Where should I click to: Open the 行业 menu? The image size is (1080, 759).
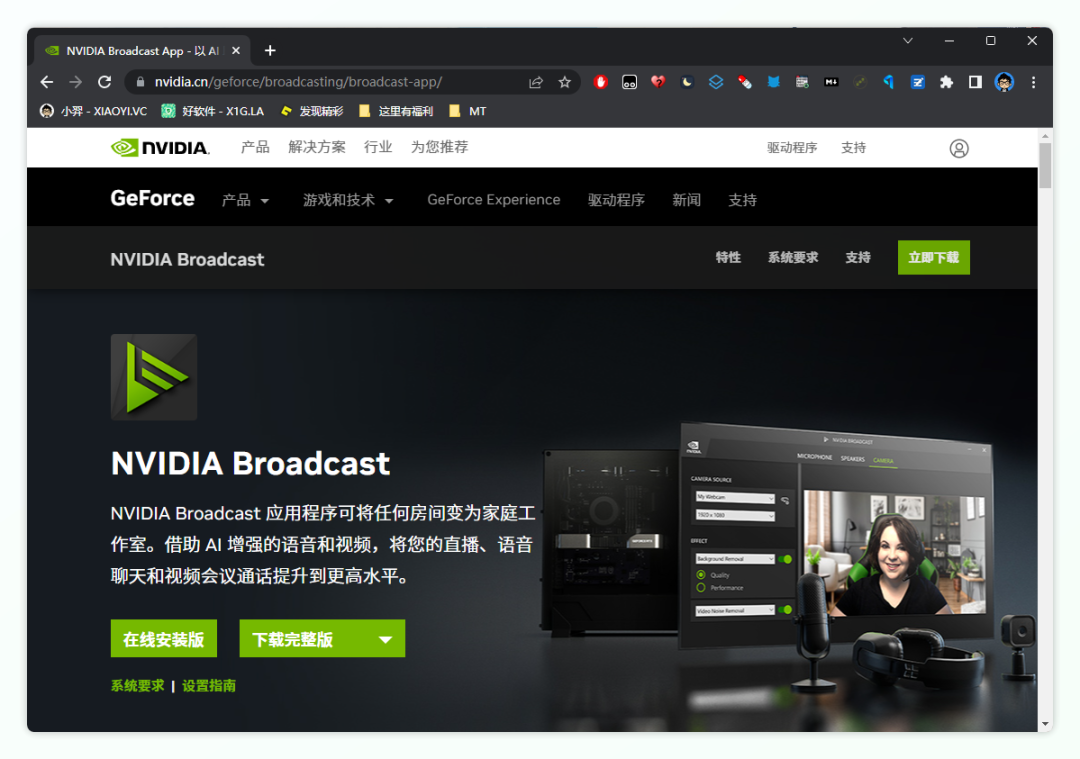pos(378,147)
